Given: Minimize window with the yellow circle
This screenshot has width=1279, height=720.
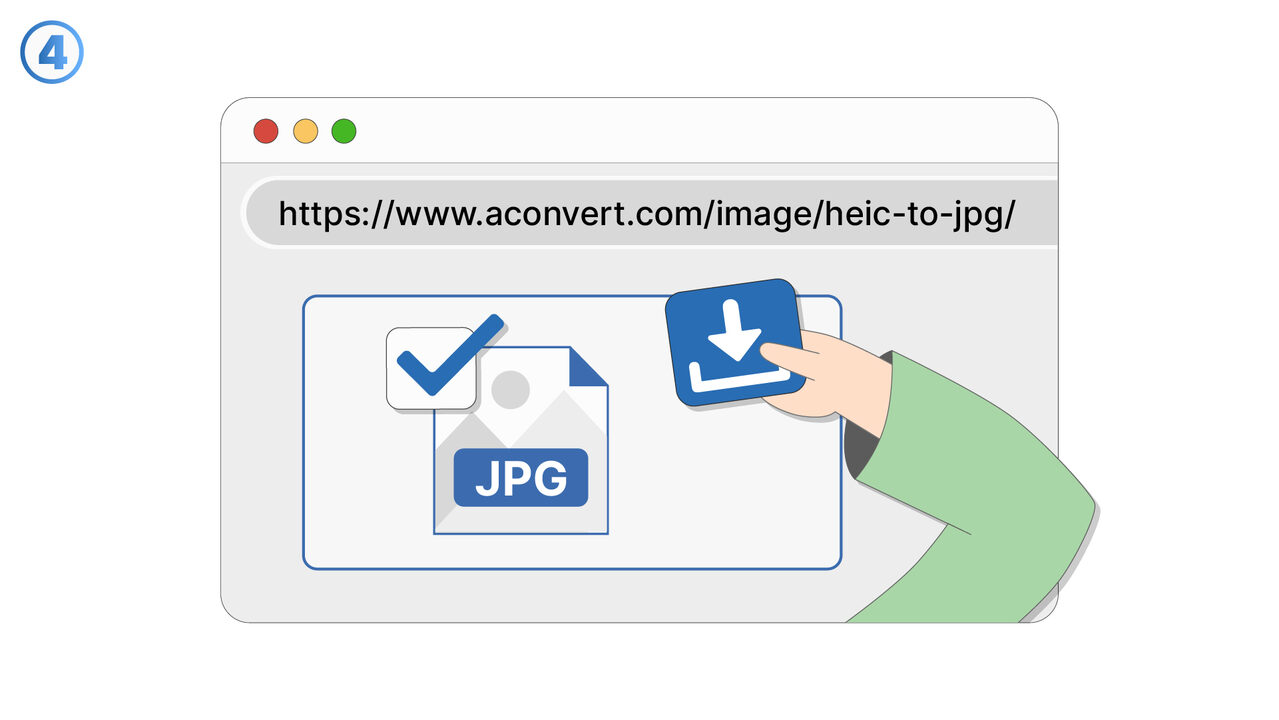Looking at the screenshot, I should [305, 131].
